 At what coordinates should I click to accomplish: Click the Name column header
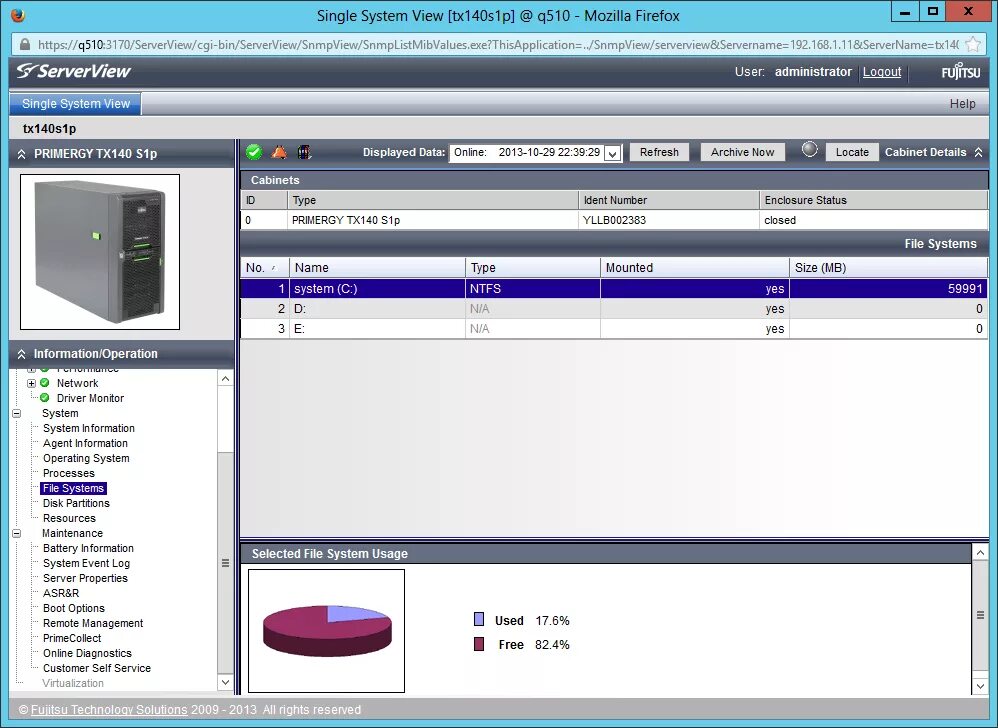click(x=377, y=267)
